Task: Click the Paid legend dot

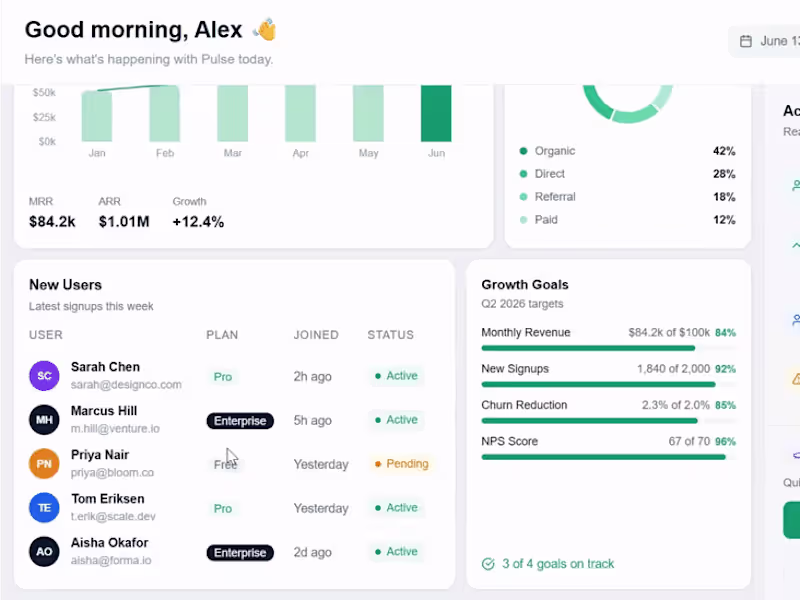Action: pos(523,220)
